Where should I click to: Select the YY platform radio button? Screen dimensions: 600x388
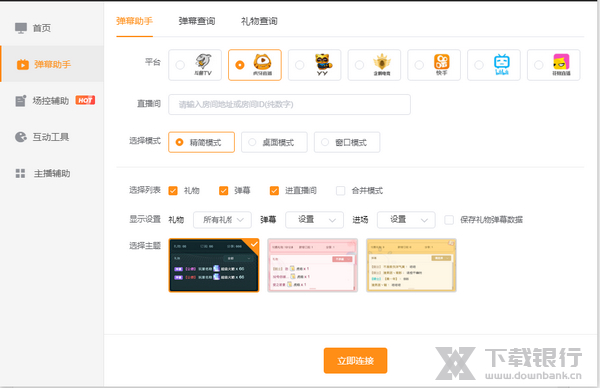coord(300,65)
